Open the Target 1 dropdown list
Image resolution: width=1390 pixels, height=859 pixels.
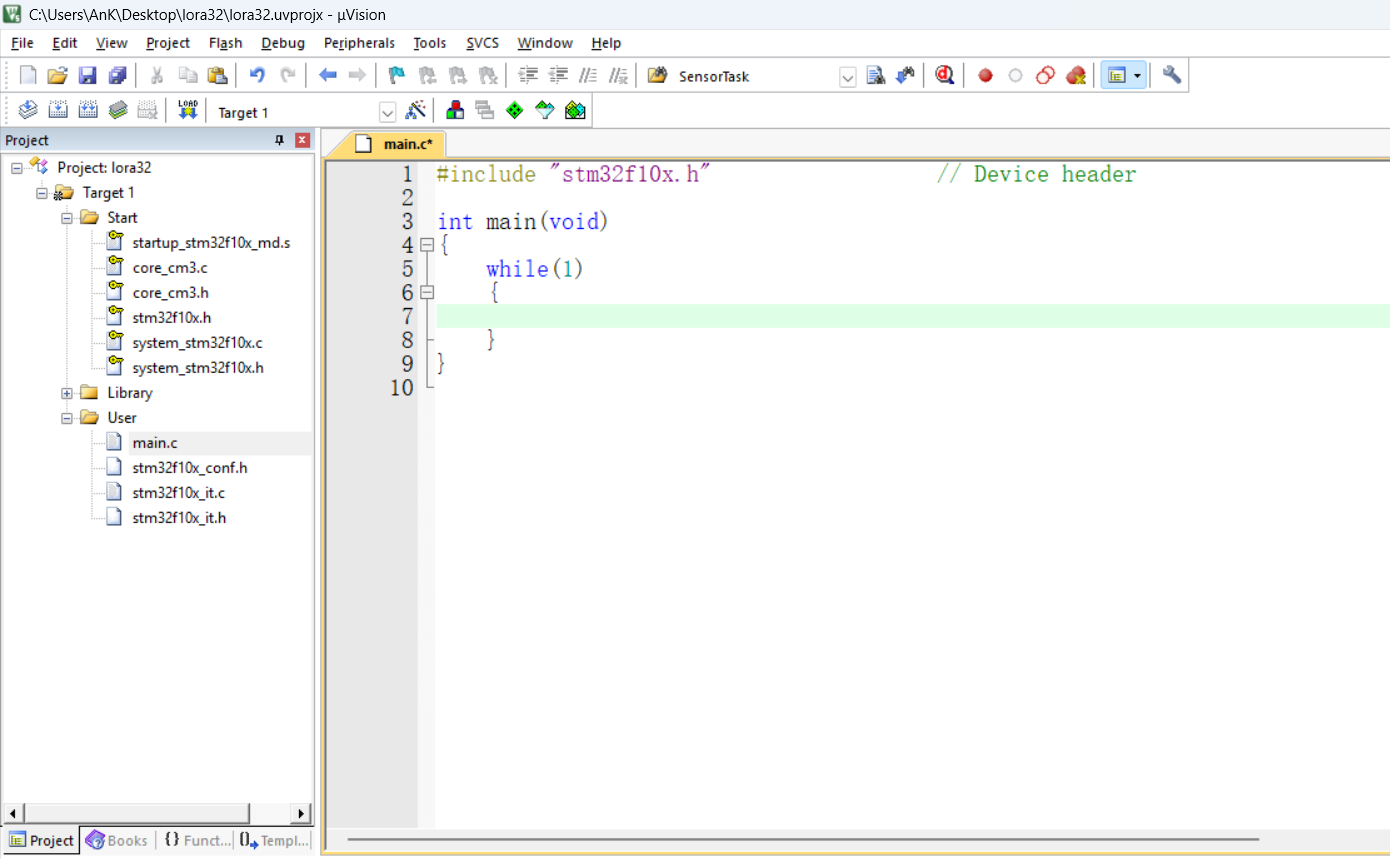tap(388, 112)
